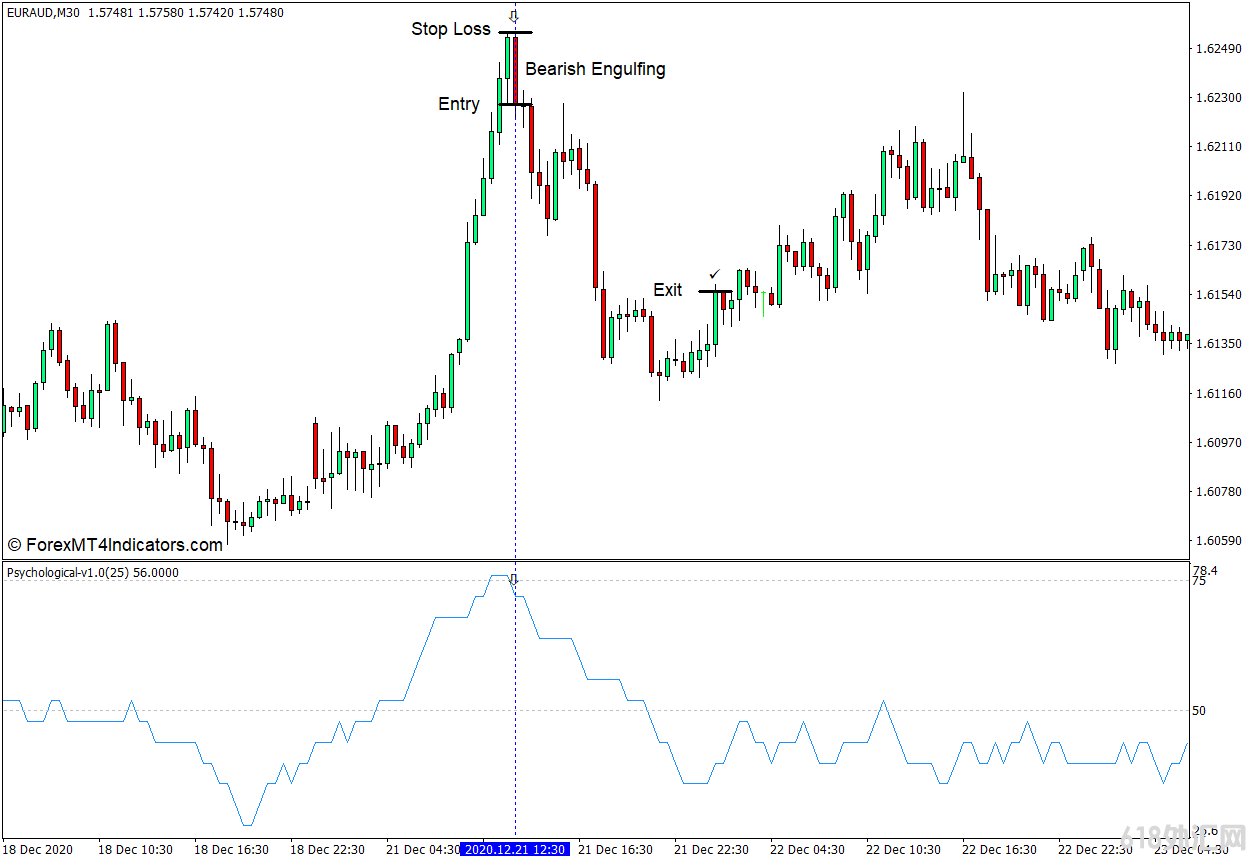Select the Entry horizontal line marker
This screenshot has width=1253, height=862.
pos(514,104)
